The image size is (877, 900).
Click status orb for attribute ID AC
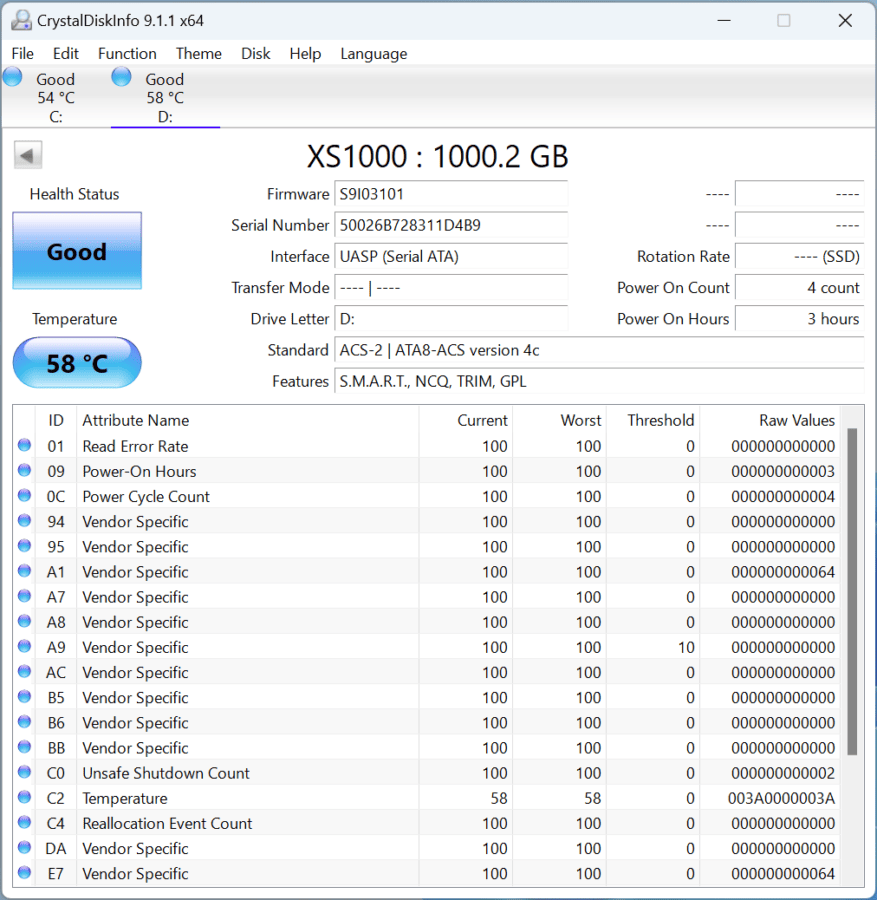pyautogui.click(x=24, y=672)
